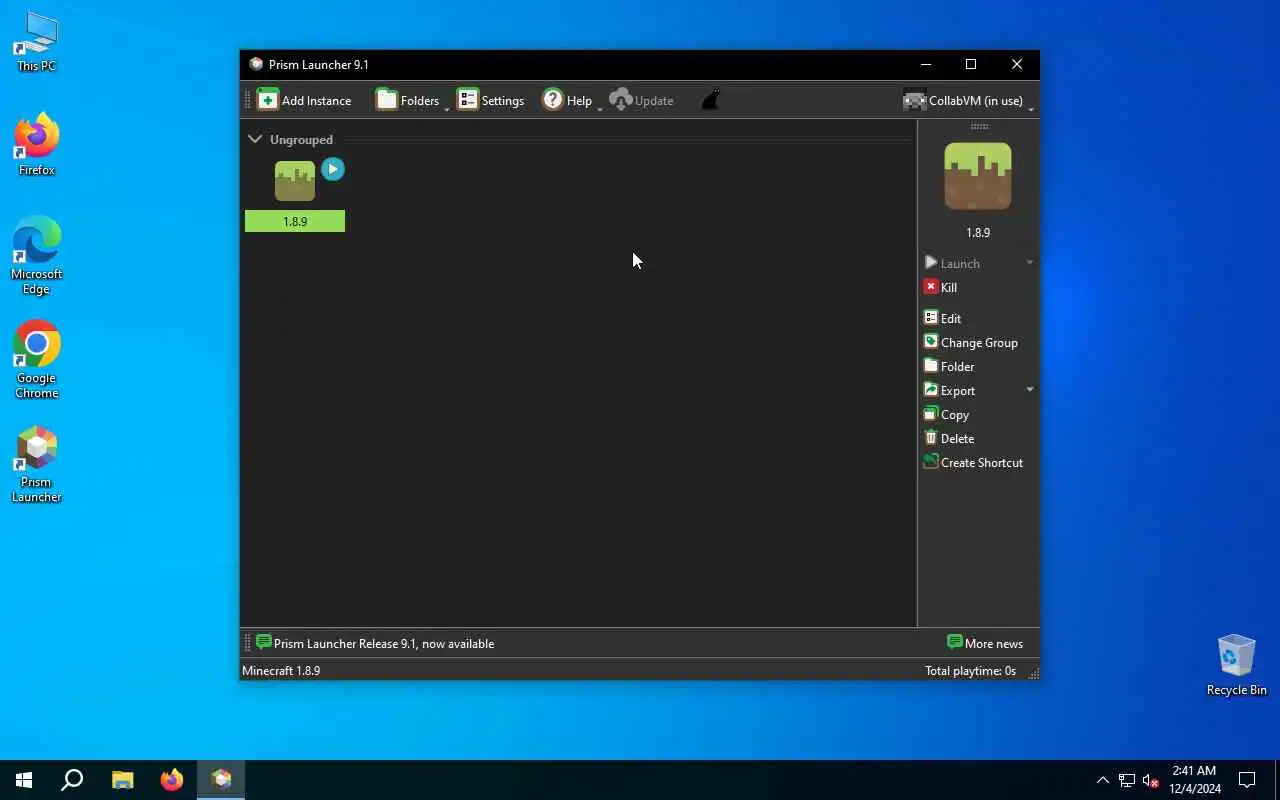Kill the running instance
Image resolution: width=1280 pixels, height=800 pixels.
point(940,287)
